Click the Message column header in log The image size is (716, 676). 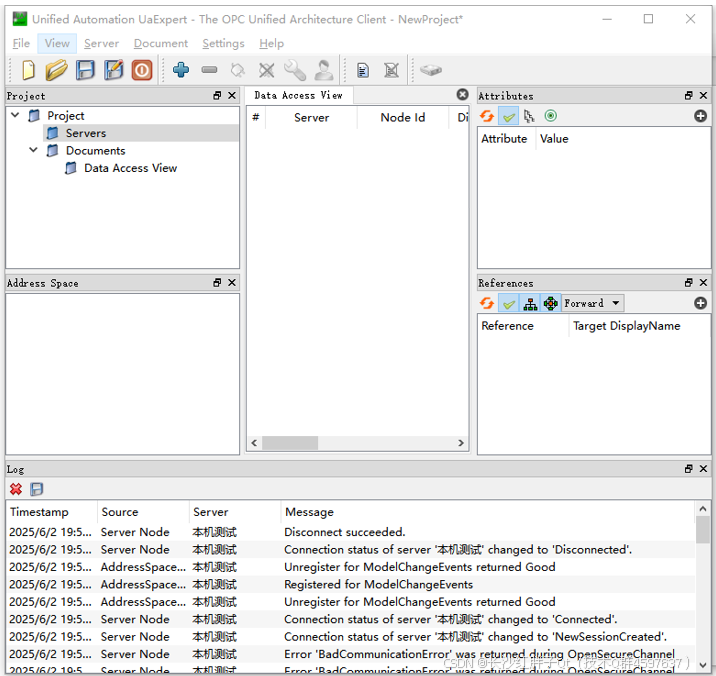488,512
